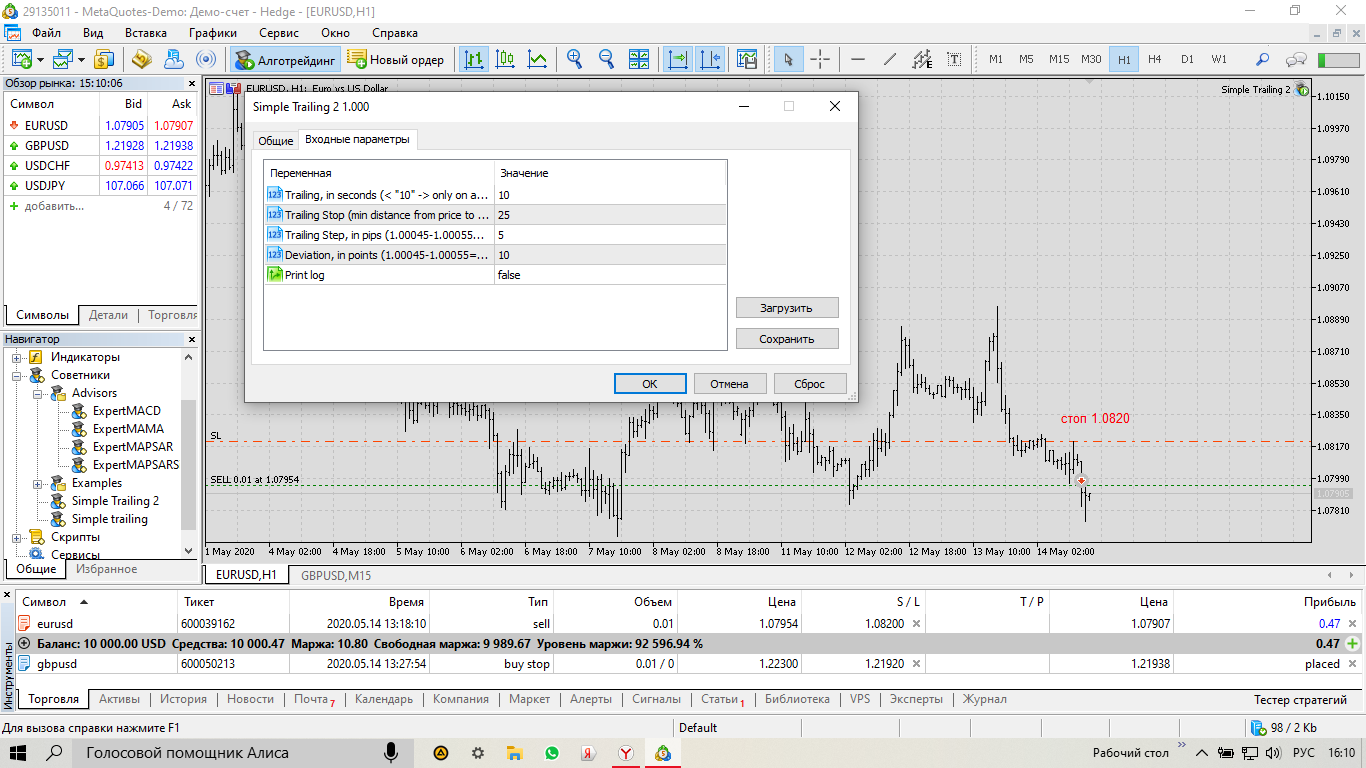This screenshot has width=1366, height=768.
Task: Open the chat bubbles icon
Action: click(x=1296, y=59)
